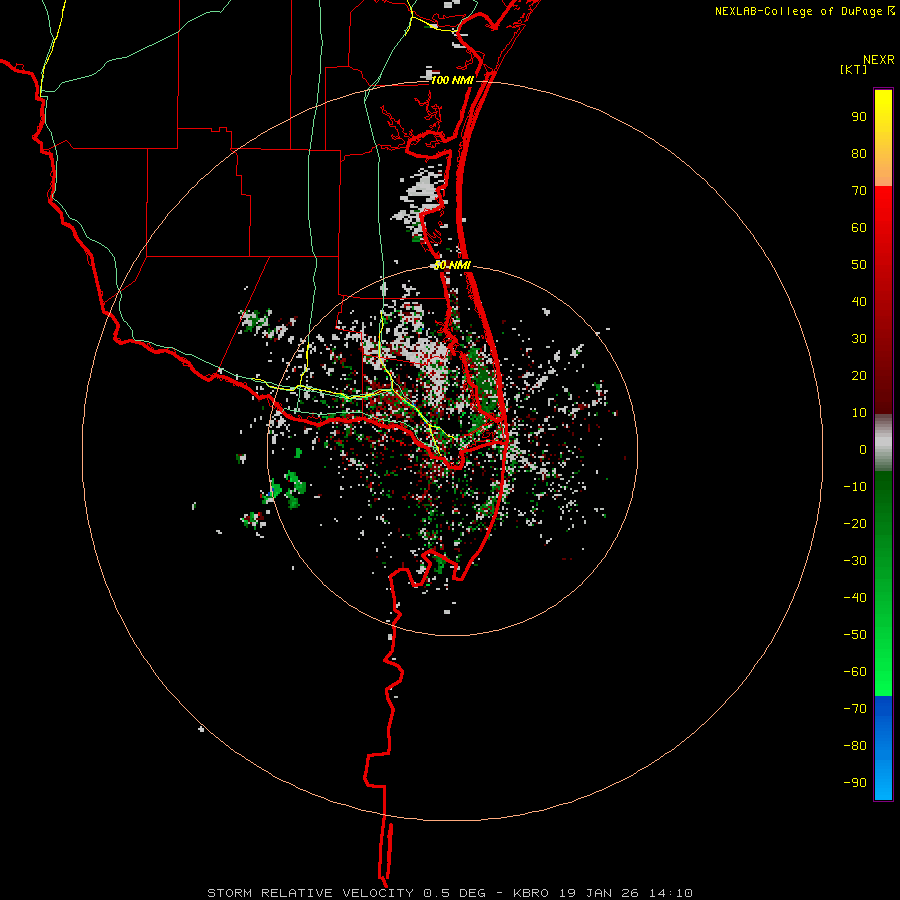Click the blue bottom segment of color bar

(883, 748)
